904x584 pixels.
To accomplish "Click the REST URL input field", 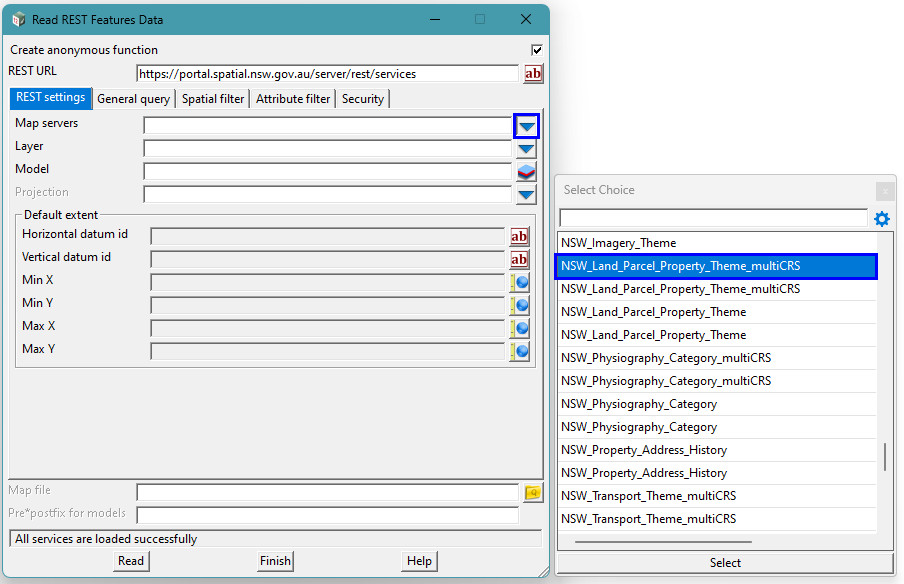I will [x=327, y=74].
